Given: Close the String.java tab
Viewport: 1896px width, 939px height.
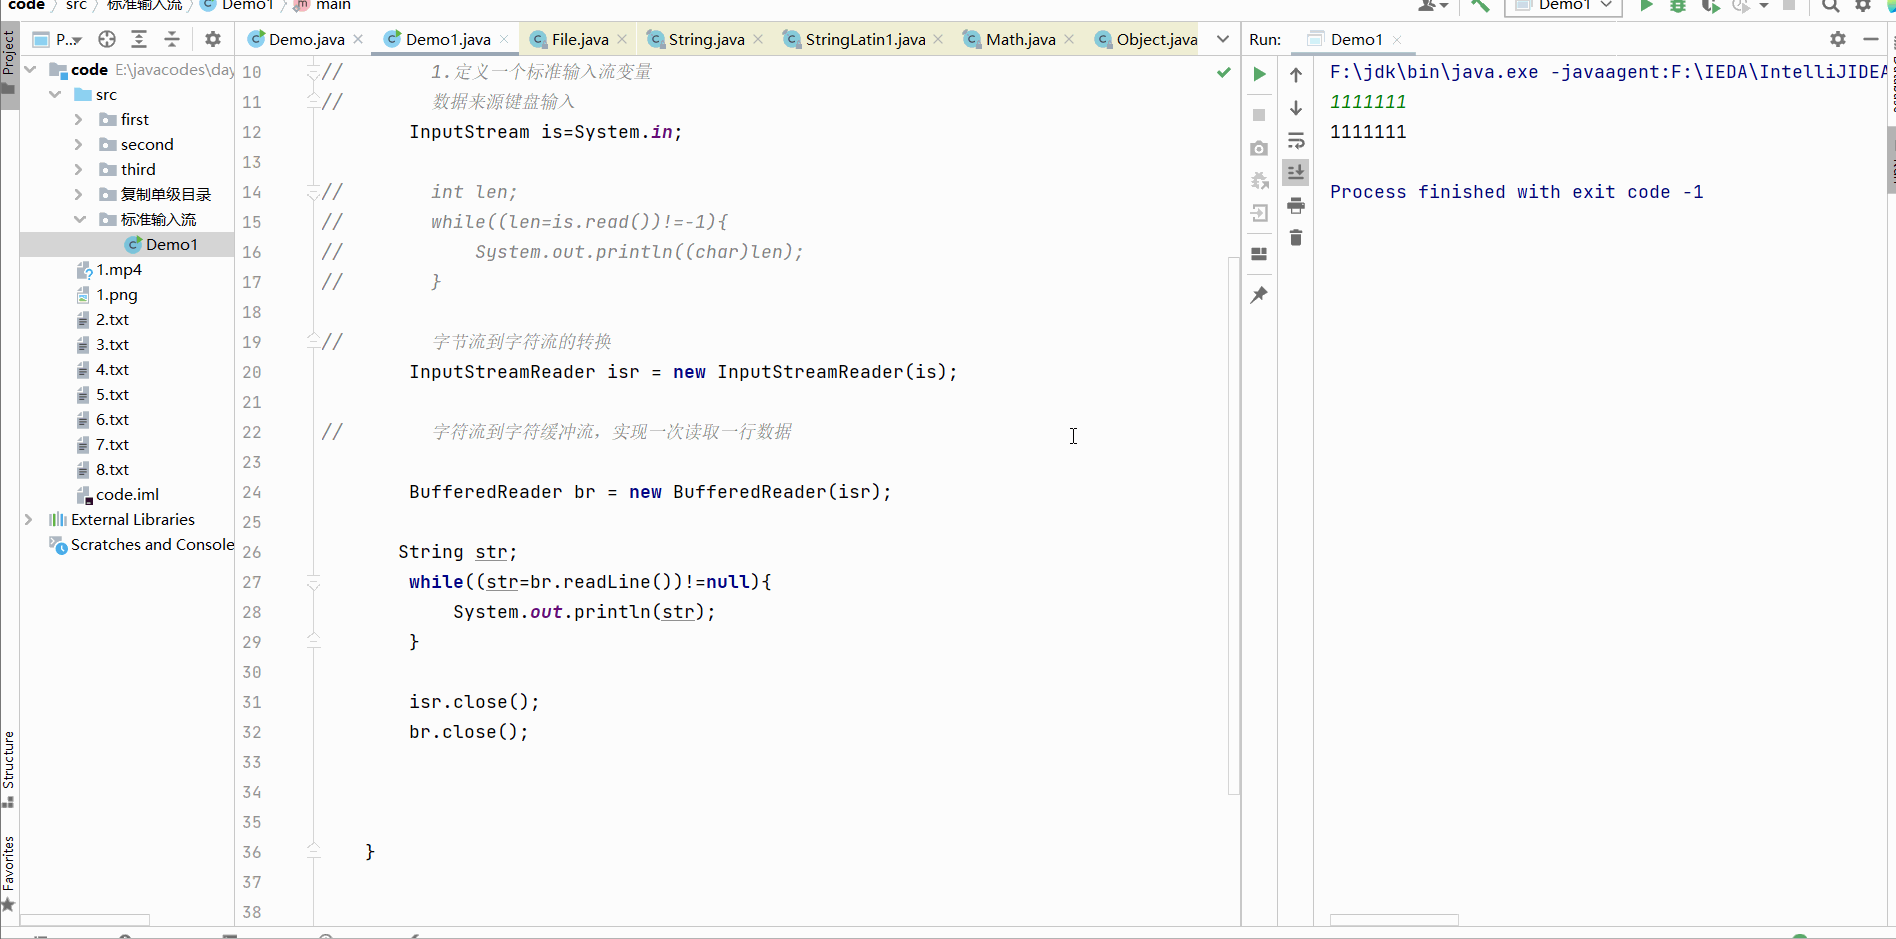Looking at the screenshot, I should 758,39.
